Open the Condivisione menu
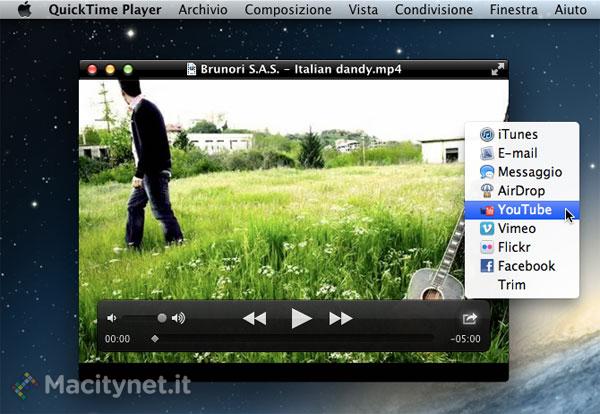The height and width of the screenshot is (414, 600). click(434, 10)
